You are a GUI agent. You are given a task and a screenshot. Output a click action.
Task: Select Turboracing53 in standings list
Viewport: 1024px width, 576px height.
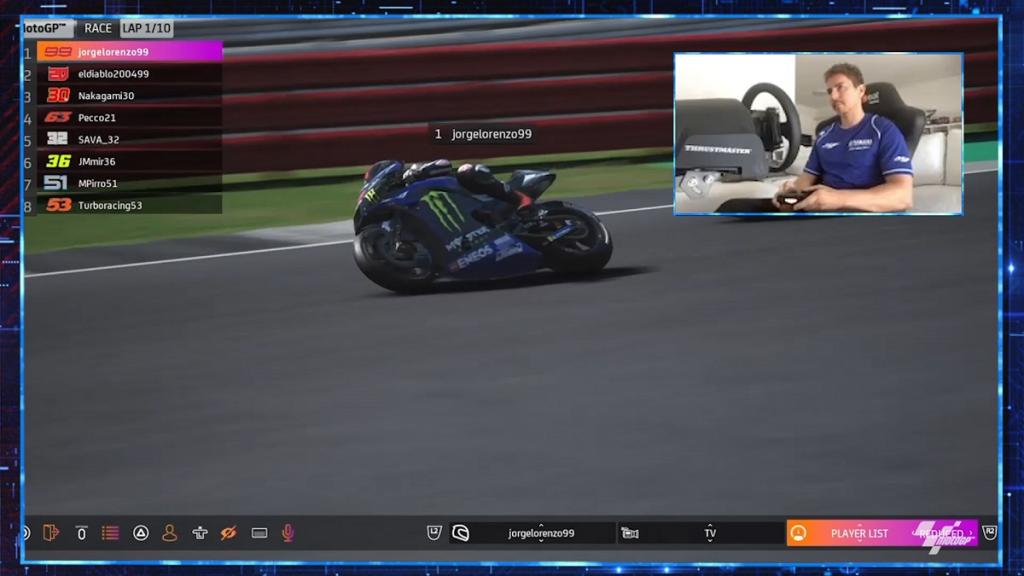129,205
